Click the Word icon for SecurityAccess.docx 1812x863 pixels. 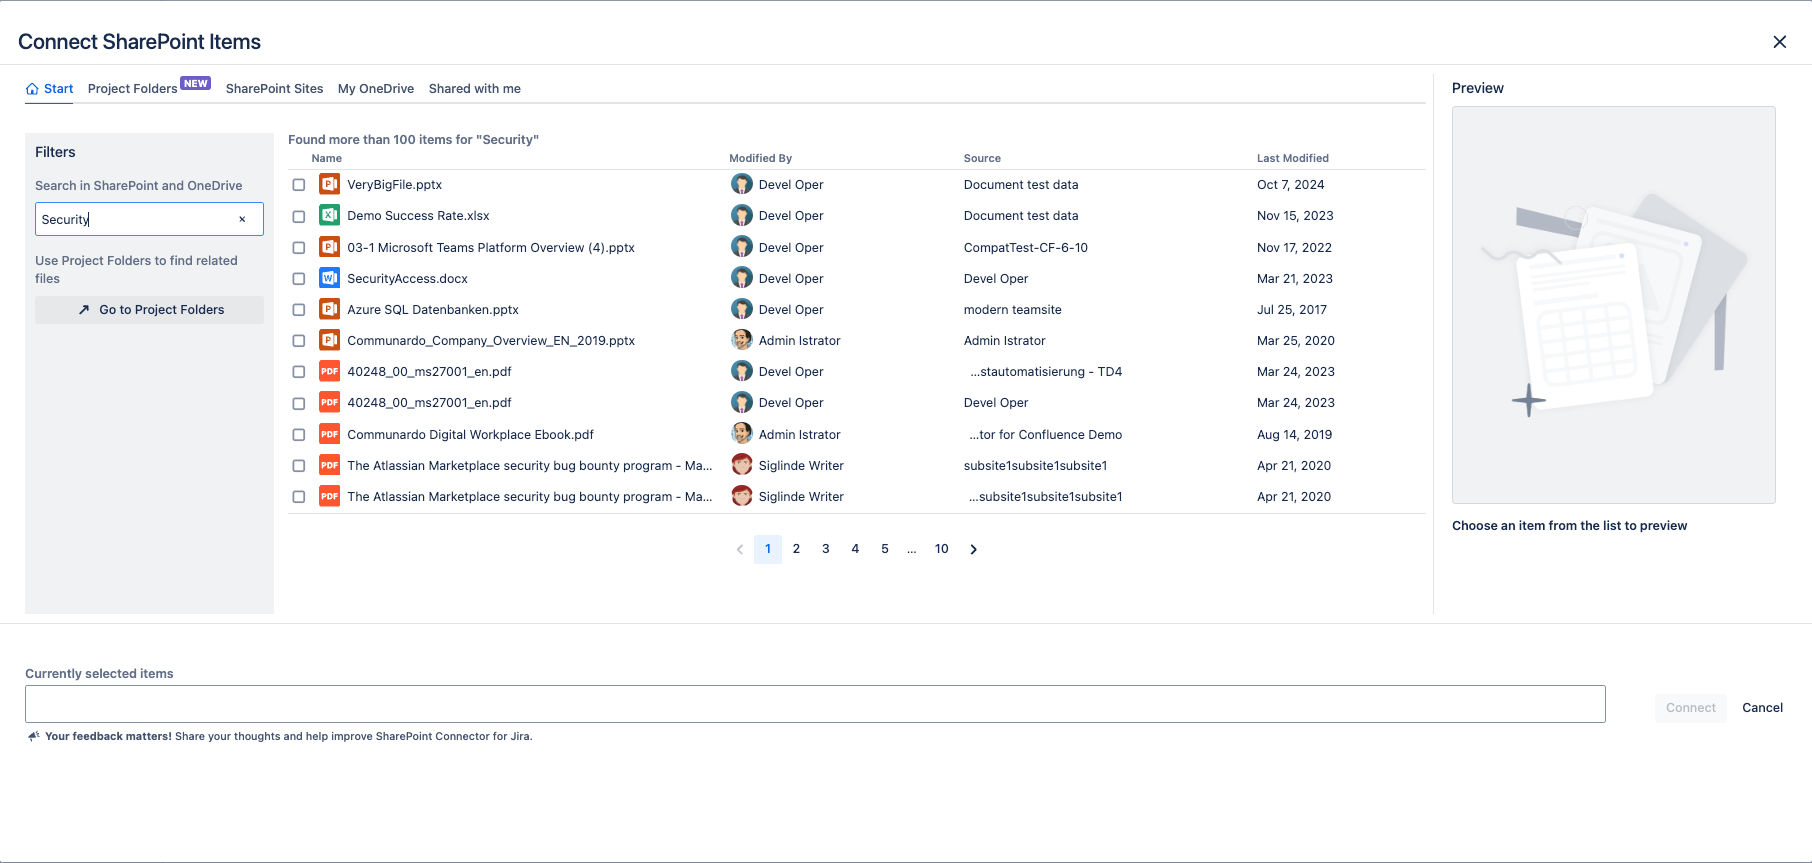[x=329, y=278]
